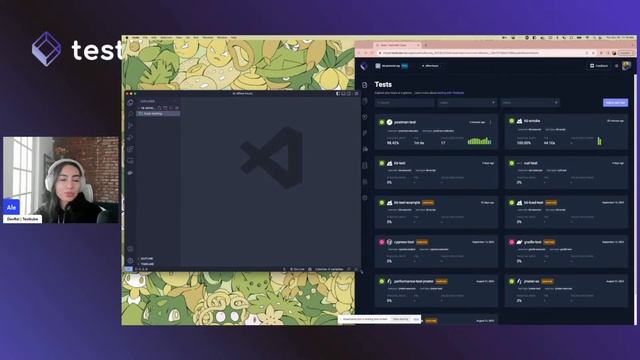640x360 pixels.
Task: Click the browser back arrow
Action: point(360,53)
